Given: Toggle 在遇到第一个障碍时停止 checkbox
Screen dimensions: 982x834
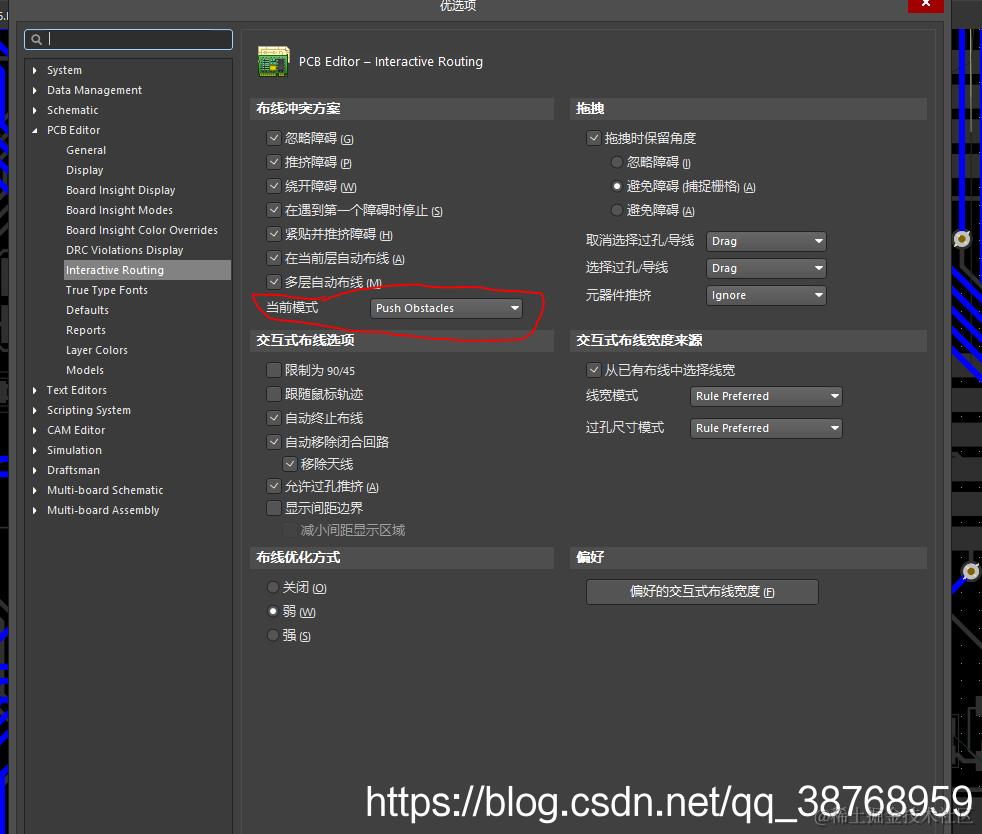Looking at the screenshot, I should coord(274,210).
